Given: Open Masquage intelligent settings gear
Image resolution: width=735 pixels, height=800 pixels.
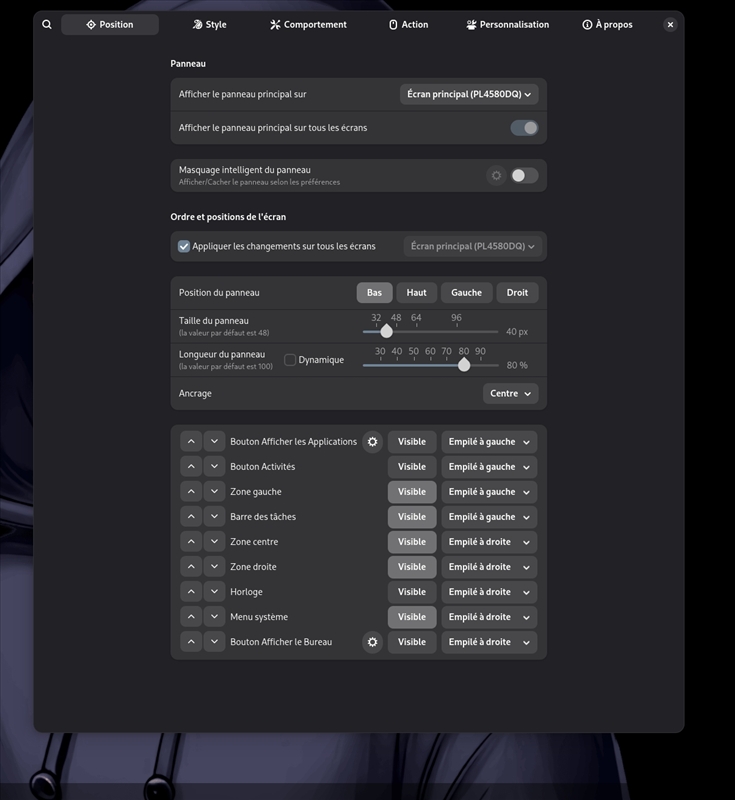Looking at the screenshot, I should (x=496, y=176).
